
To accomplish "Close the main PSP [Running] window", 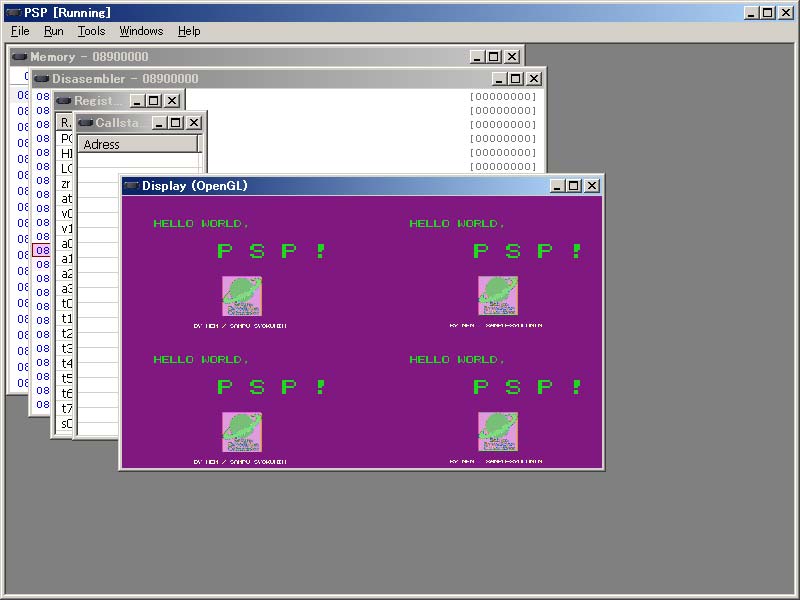I will tap(786, 13).
